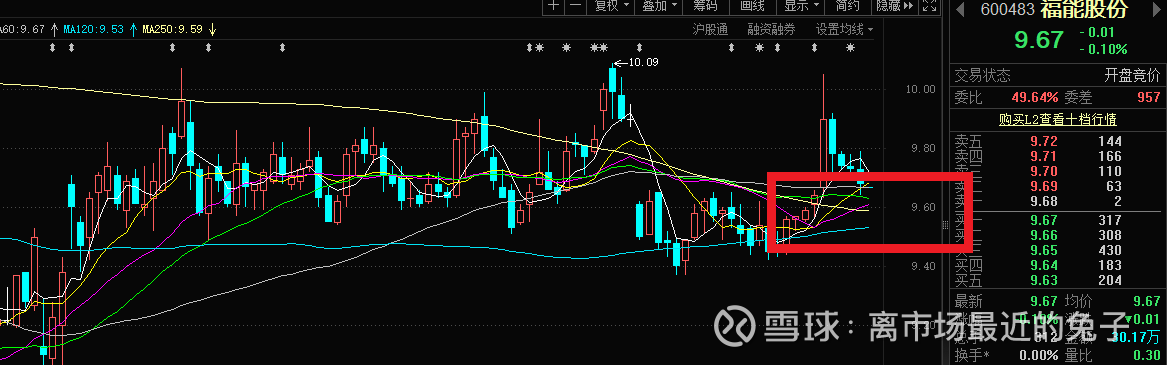
Task: Zoom out chart with minus button
Action: 575,6
